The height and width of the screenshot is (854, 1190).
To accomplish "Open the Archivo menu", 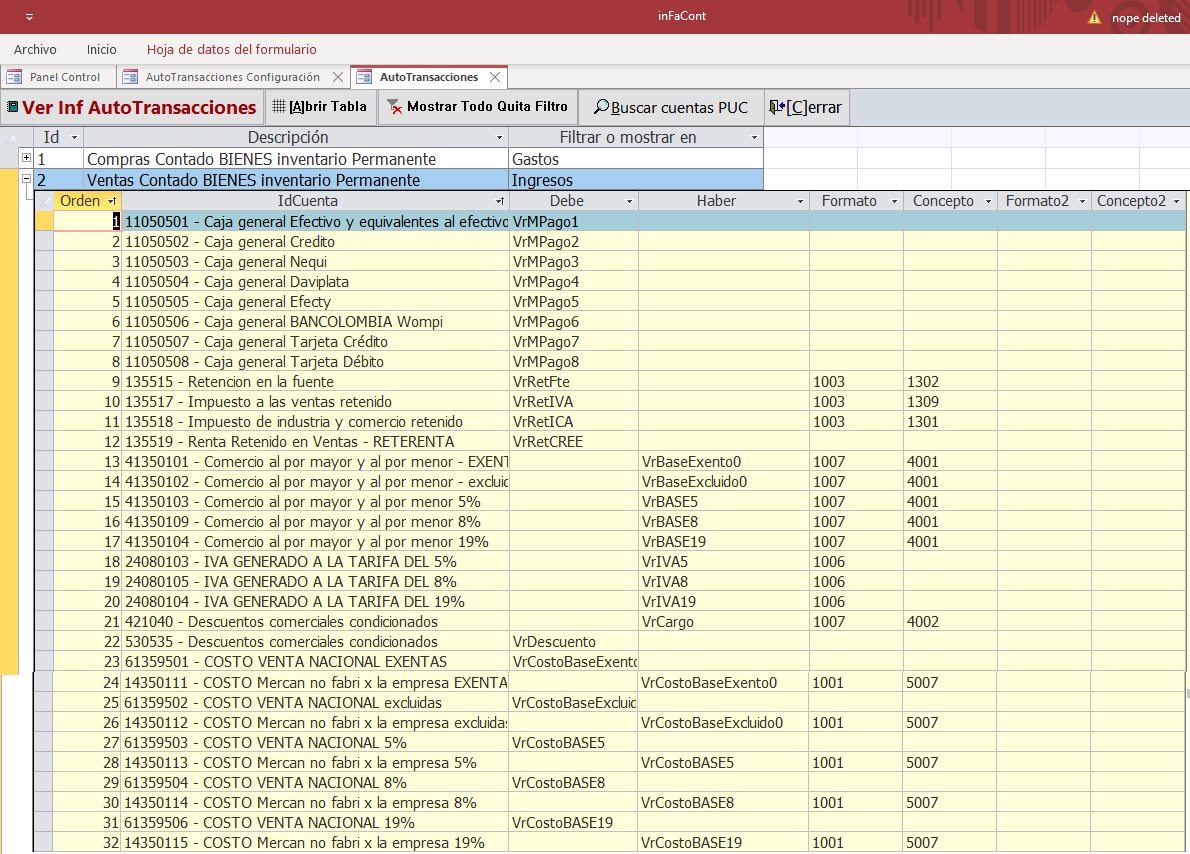I will [x=35, y=49].
